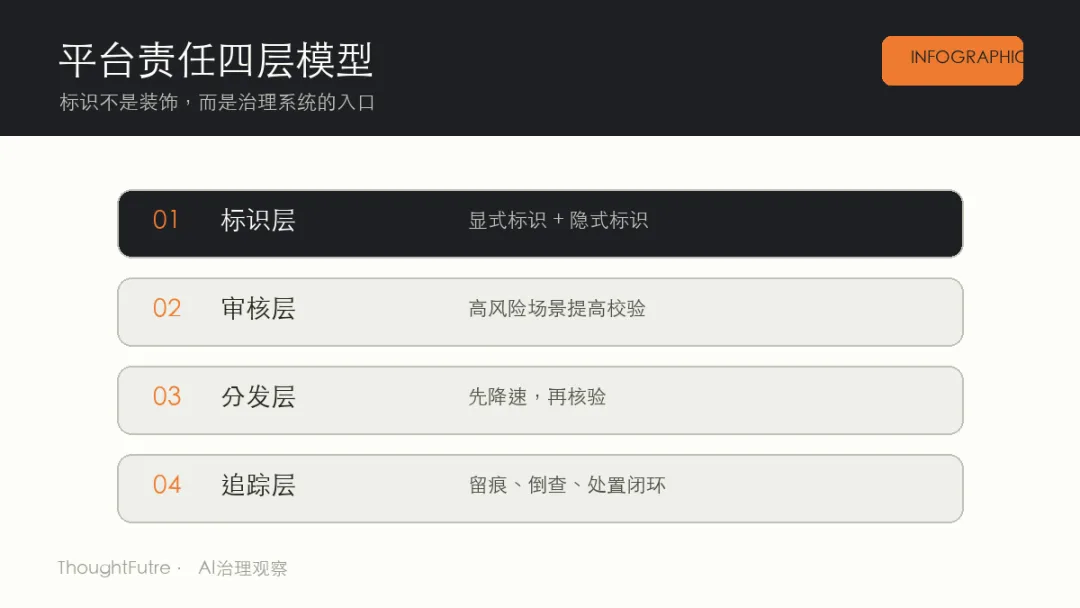Select the 03 分发层 row
The height and width of the screenshot is (608, 1080).
(540, 400)
